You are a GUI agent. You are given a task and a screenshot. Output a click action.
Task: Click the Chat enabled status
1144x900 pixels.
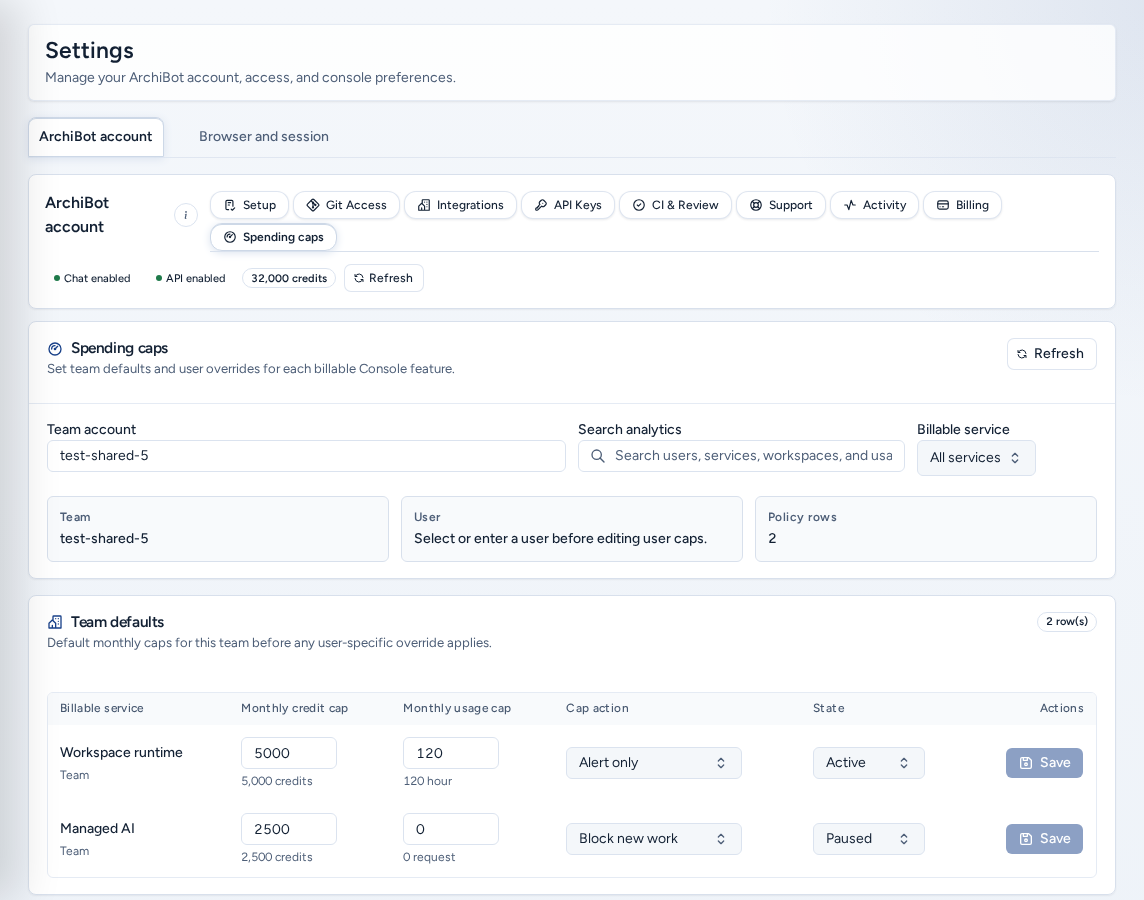[92, 278]
